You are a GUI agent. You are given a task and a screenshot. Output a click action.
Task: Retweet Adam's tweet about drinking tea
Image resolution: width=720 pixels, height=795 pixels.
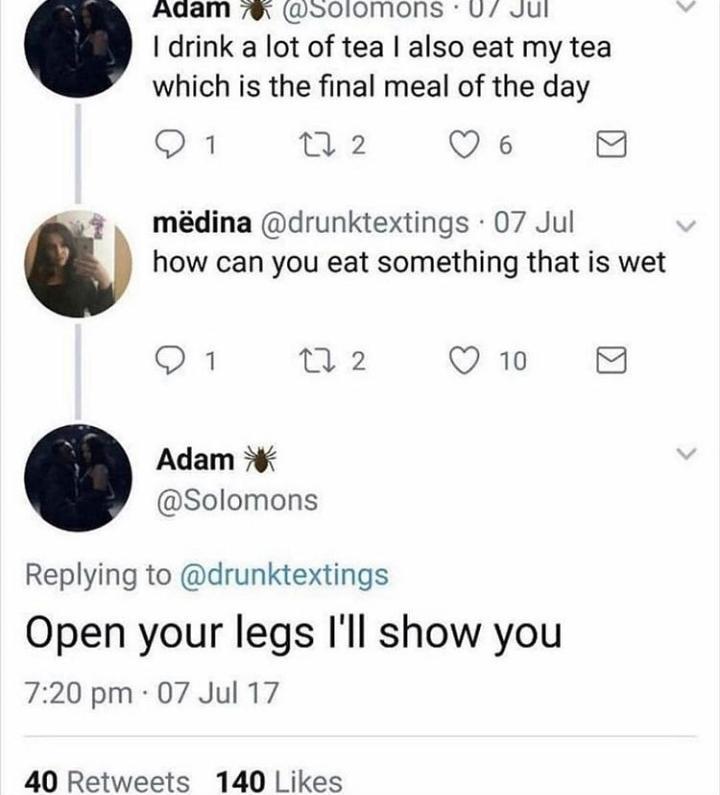[x=336, y=148]
